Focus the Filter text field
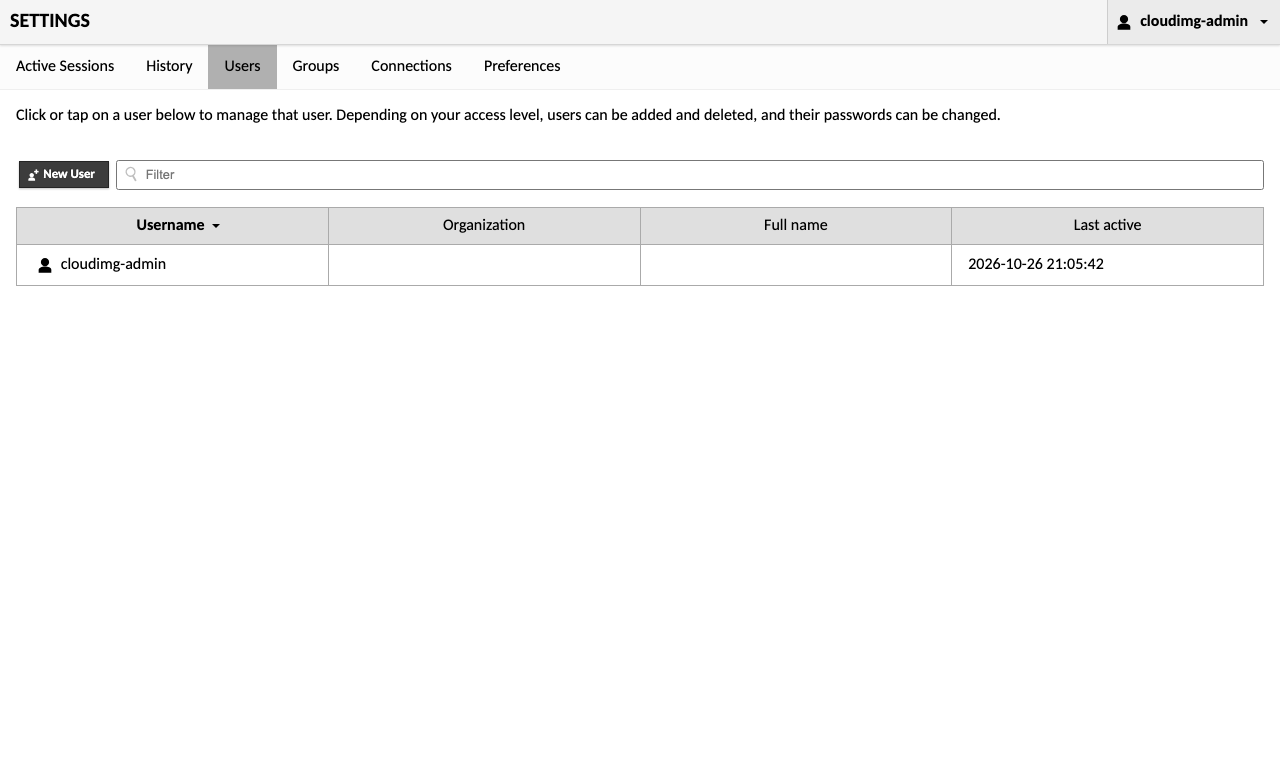Viewport: 1280px width, 760px height. 690,175
